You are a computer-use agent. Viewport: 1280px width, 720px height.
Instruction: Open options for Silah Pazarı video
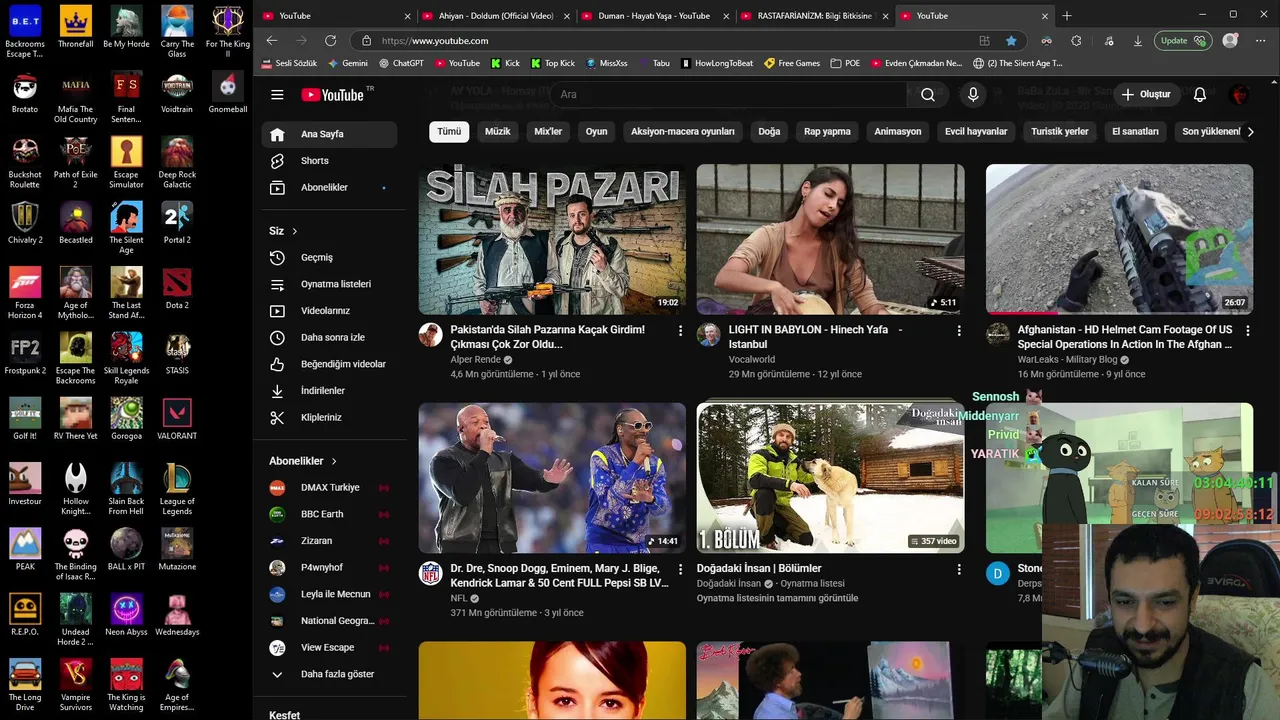click(x=681, y=330)
